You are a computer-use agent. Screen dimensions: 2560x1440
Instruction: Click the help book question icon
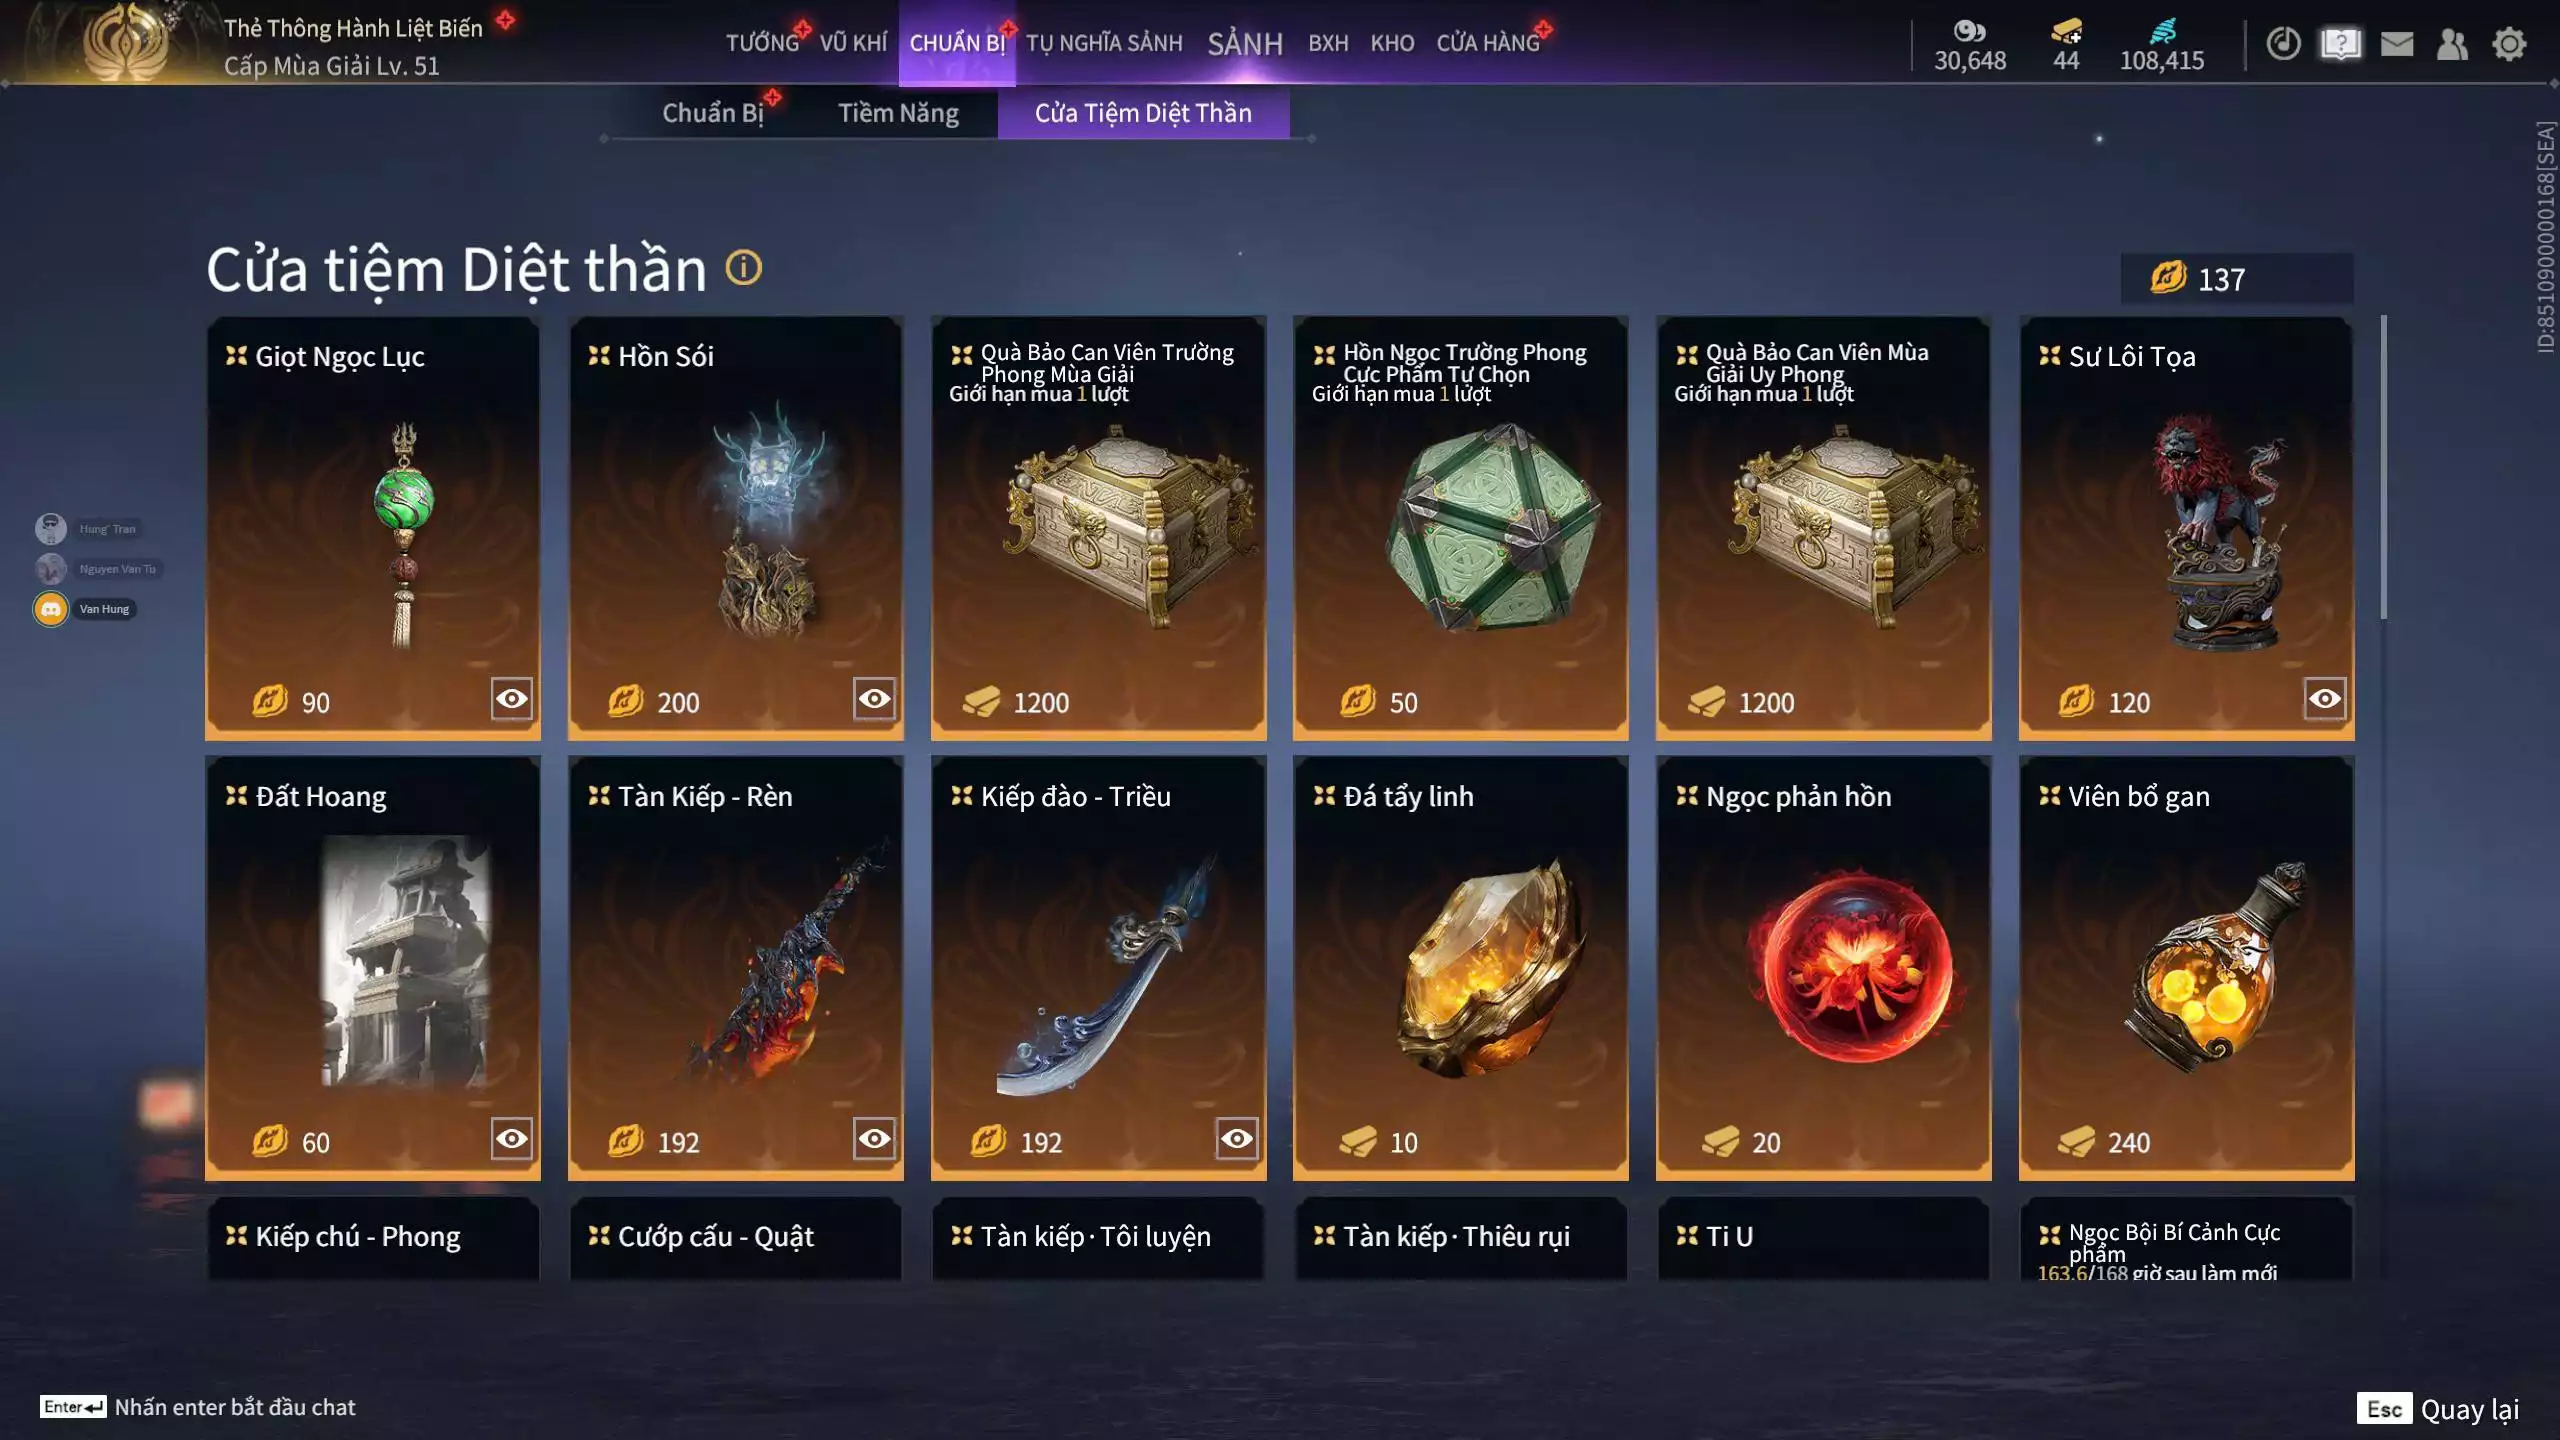2340,44
